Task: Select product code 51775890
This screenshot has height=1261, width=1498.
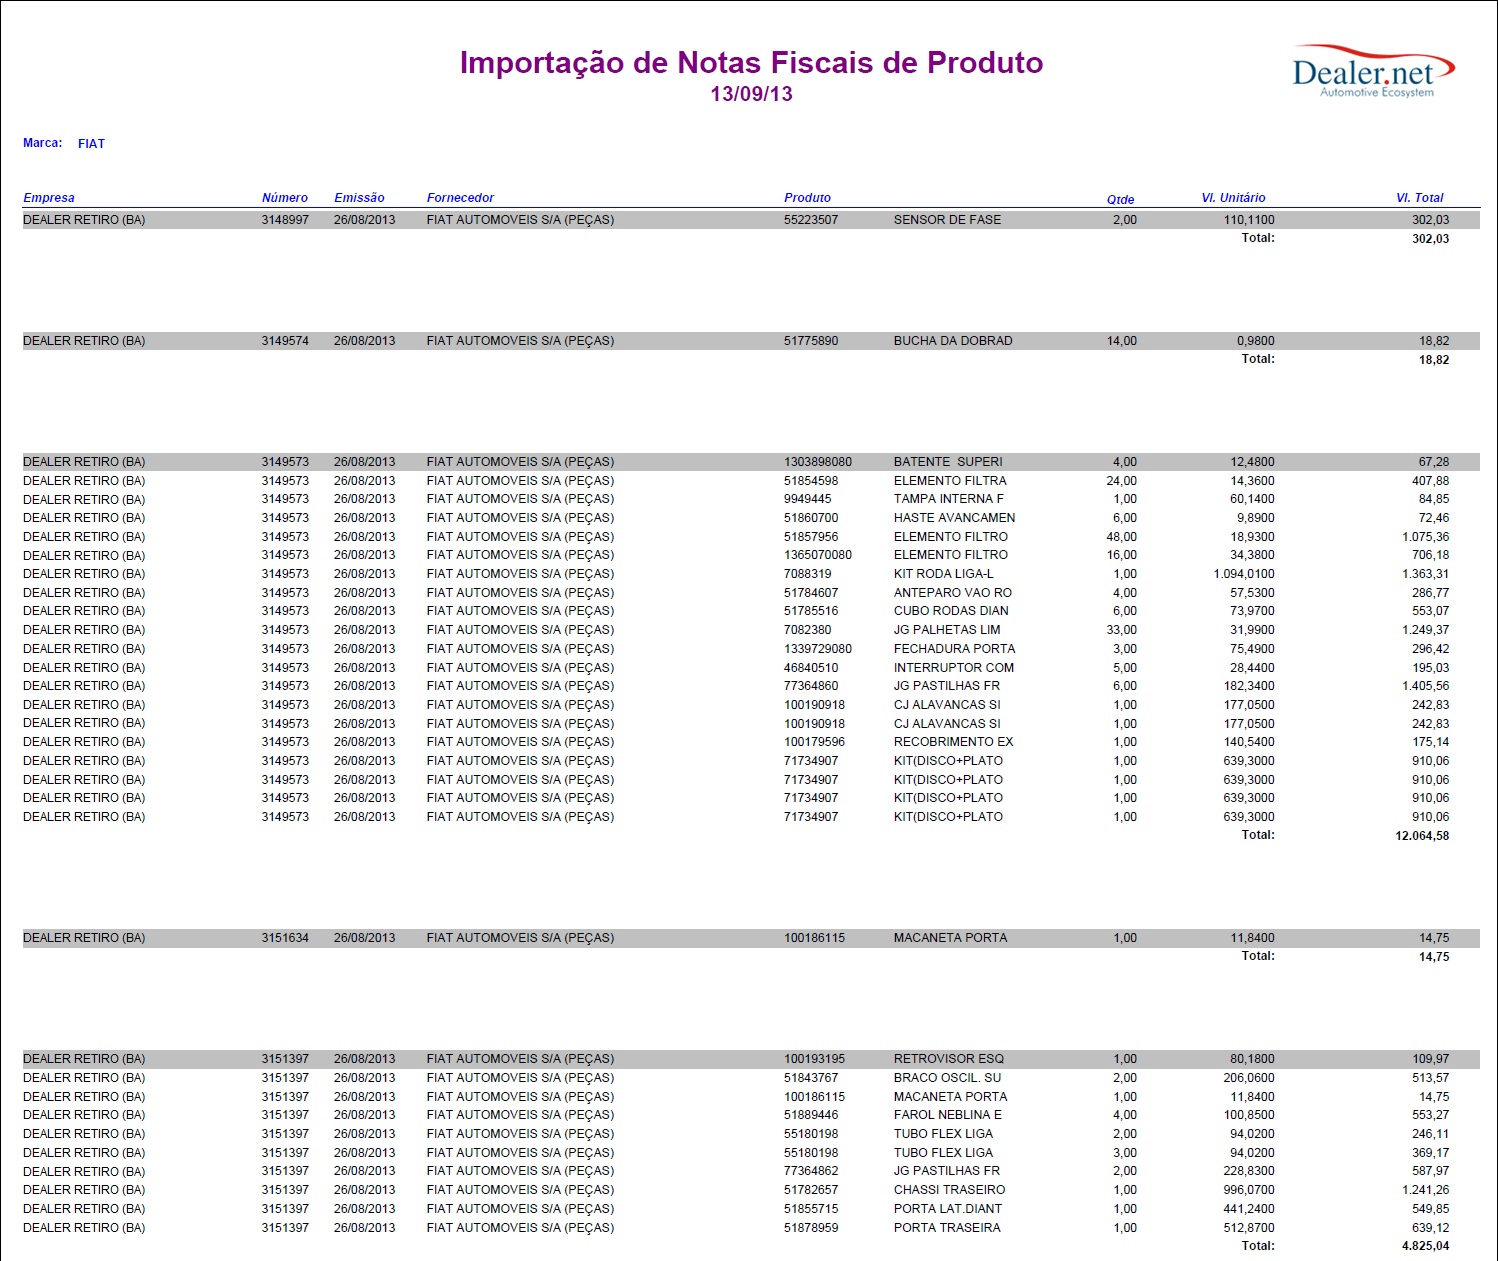Action: point(811,341)
